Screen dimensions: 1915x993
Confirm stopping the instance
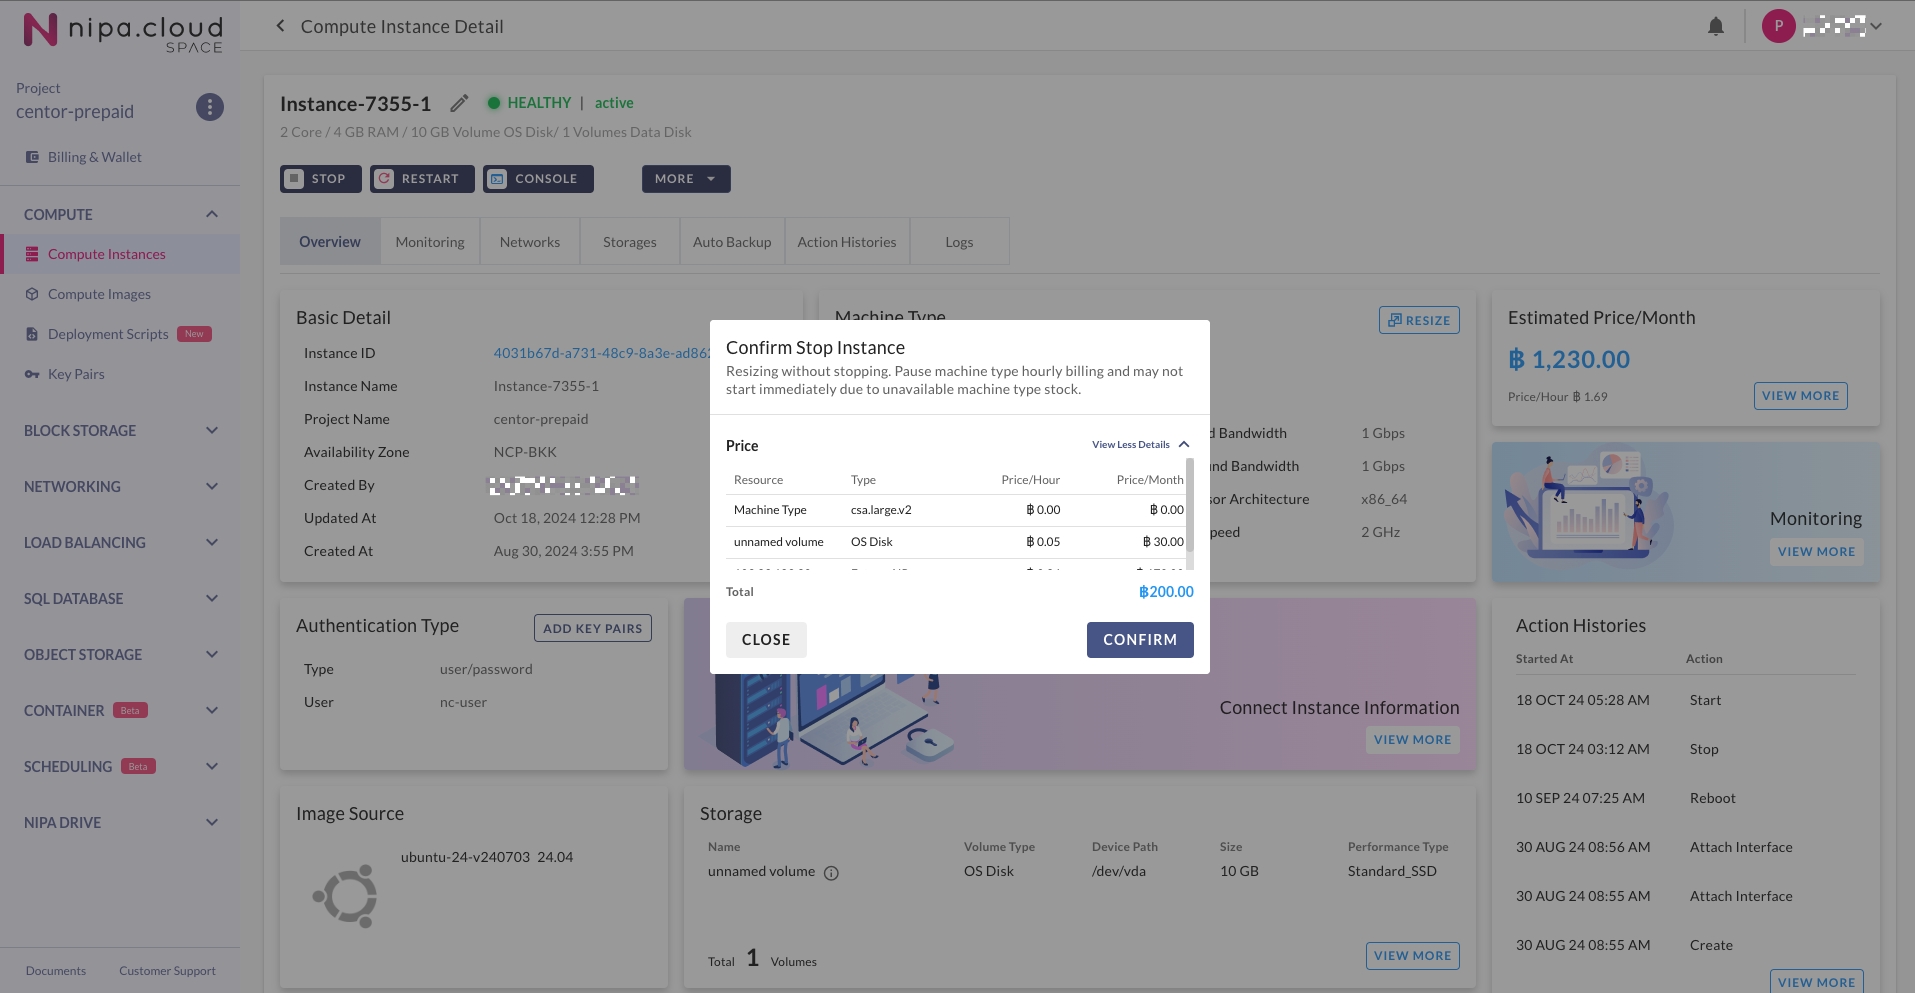point(1139,640)
